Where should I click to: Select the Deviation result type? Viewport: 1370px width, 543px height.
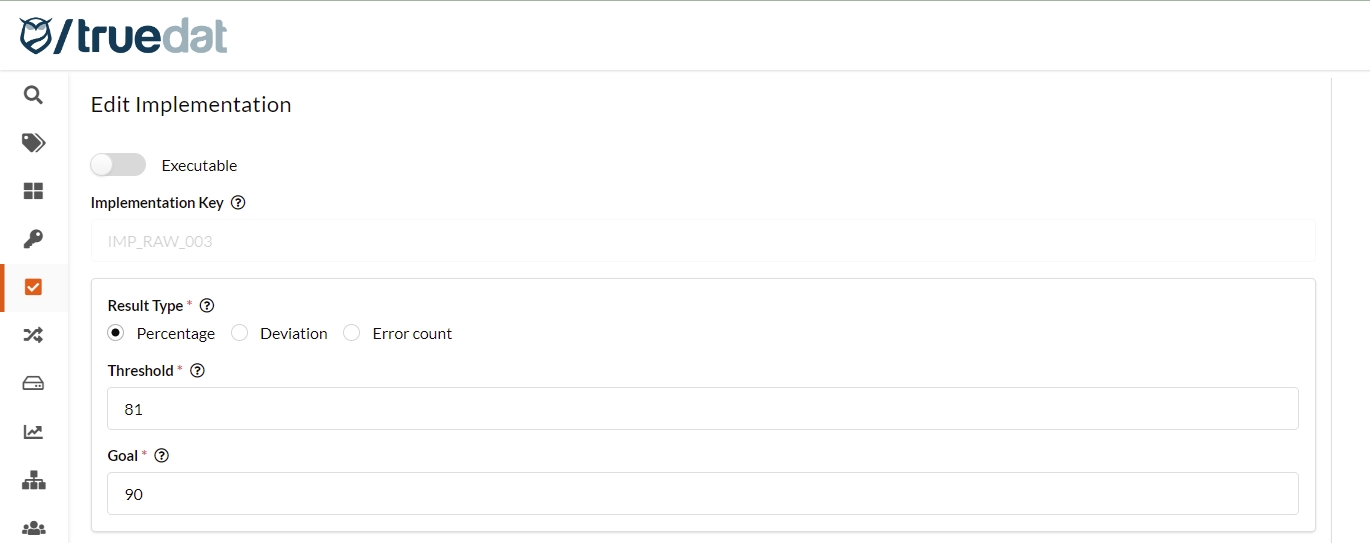click(240, 333)
